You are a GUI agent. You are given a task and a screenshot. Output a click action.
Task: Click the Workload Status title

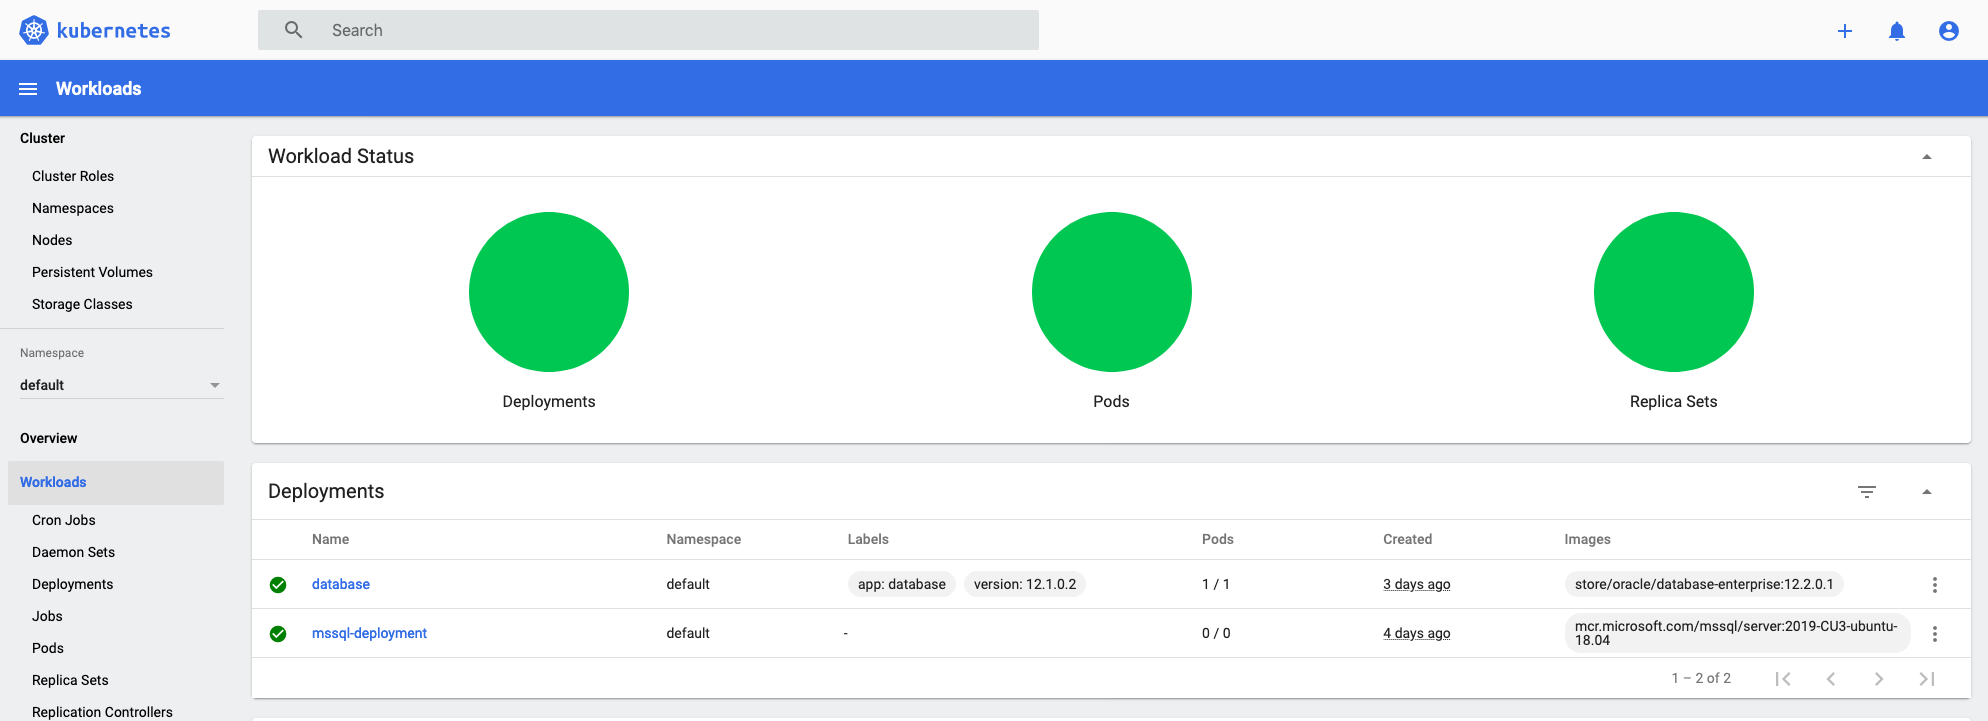pyautogui.click(x=341, y=156)
